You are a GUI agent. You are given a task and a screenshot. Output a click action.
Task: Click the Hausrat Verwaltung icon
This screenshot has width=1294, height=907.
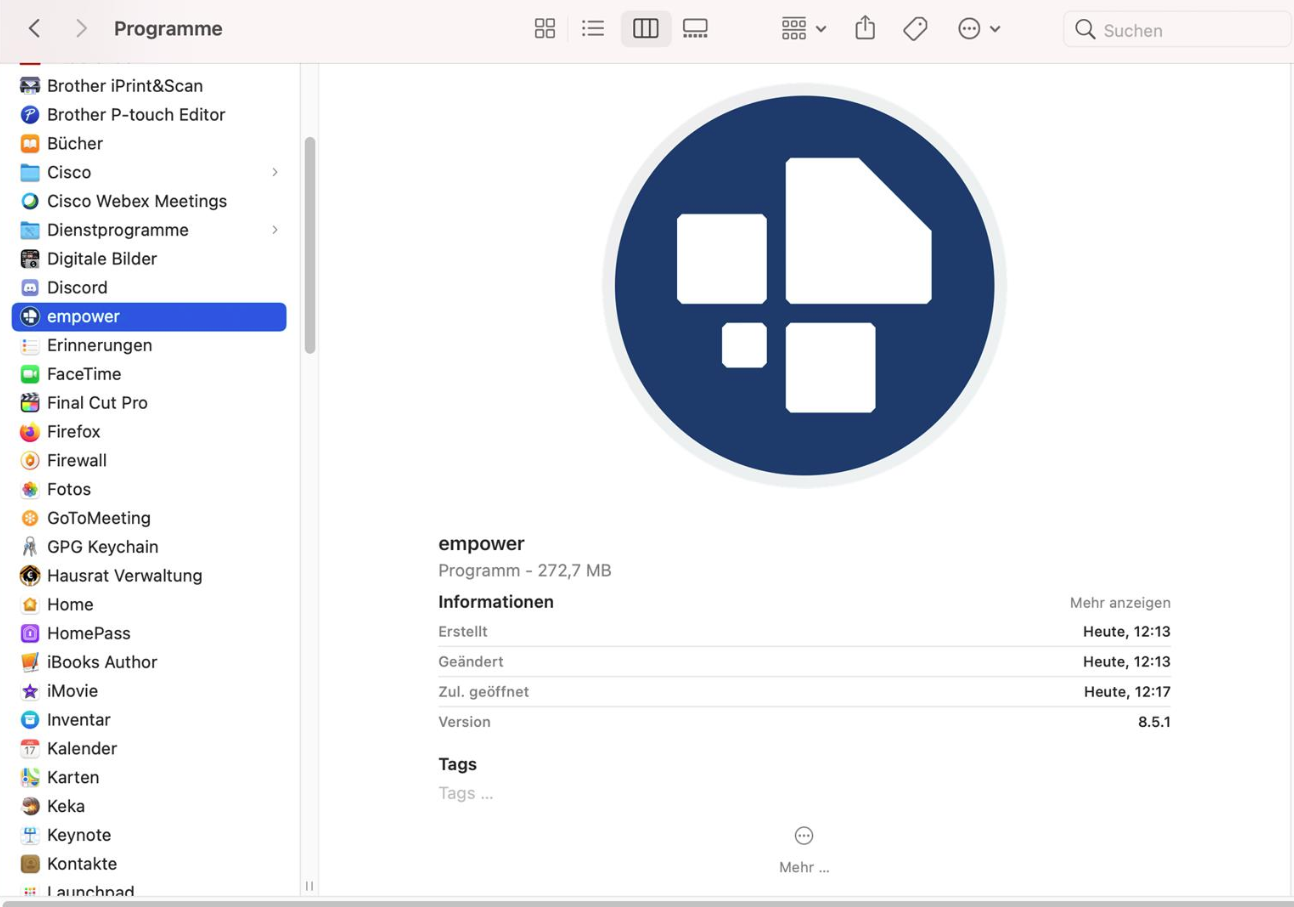(x=30, y=576)
